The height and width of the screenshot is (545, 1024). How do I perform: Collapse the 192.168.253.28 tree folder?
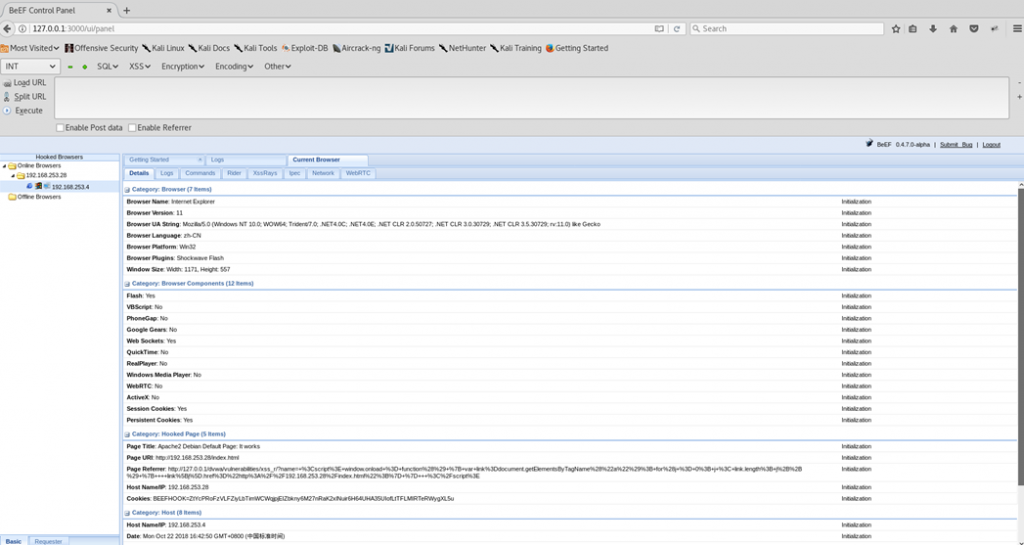coord(12,176)
